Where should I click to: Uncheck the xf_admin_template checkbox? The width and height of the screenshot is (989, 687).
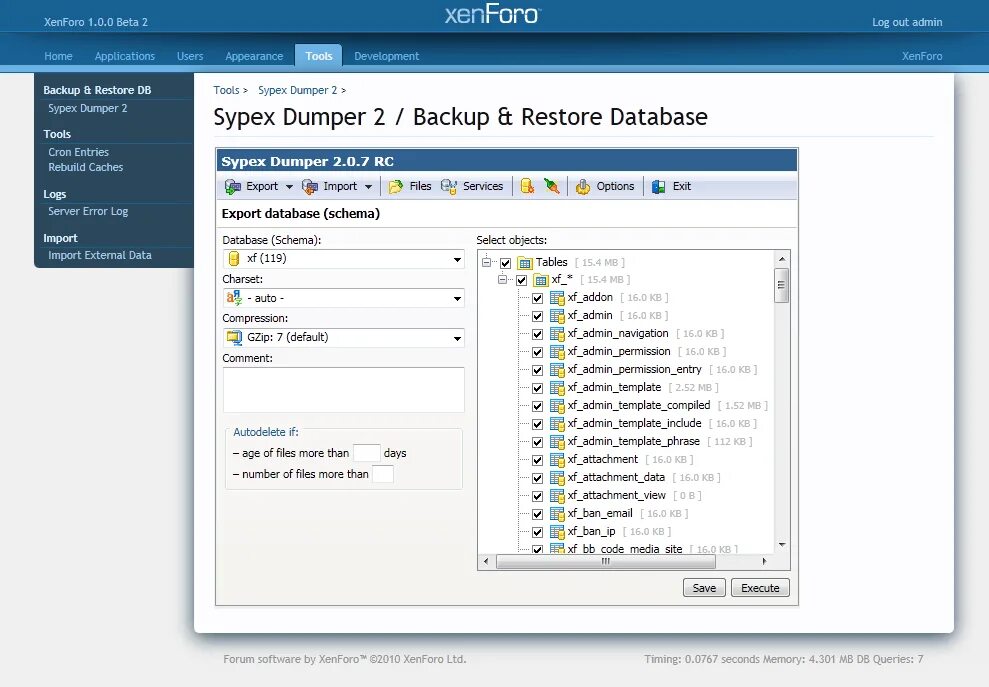pyautogui.click(x=537, y=388)
